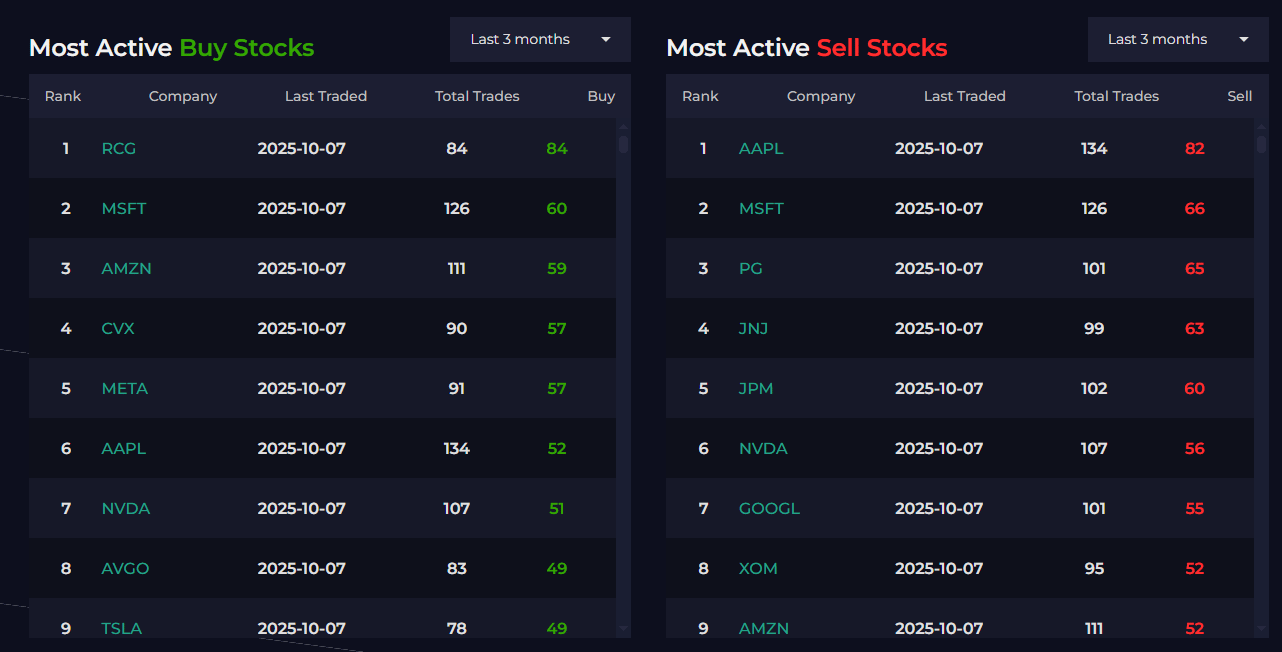Click the GOOGL ticker in Sell Stocks
1282x652 pixels.
click(x=769, y=509)
